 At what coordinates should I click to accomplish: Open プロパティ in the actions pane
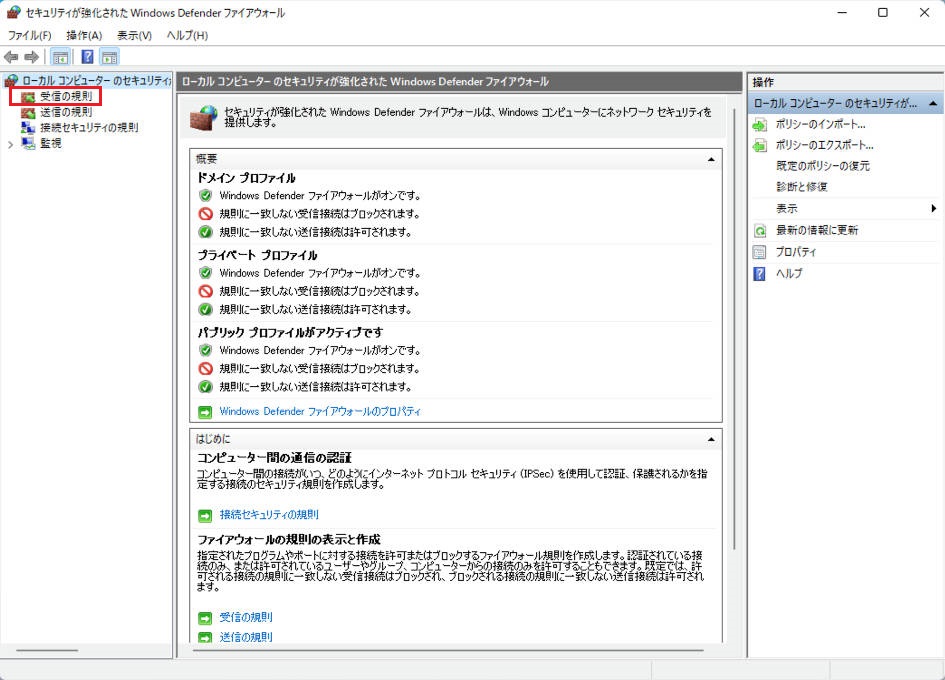796,252
